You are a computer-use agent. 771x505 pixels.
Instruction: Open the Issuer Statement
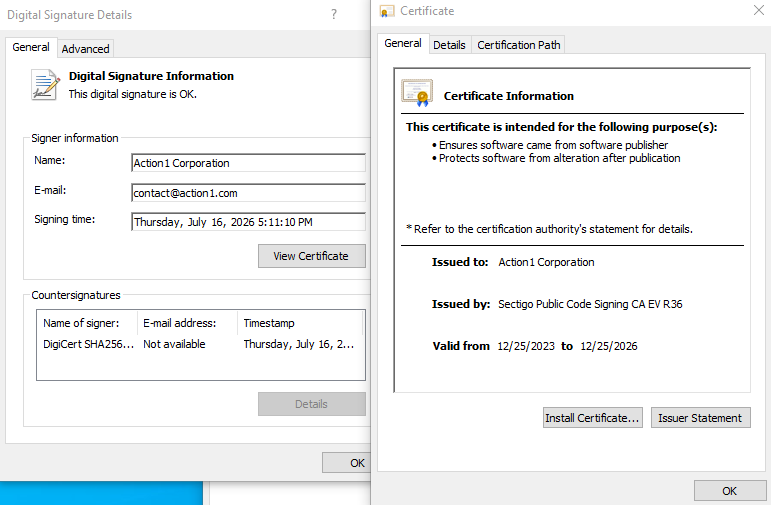(701, 417)
